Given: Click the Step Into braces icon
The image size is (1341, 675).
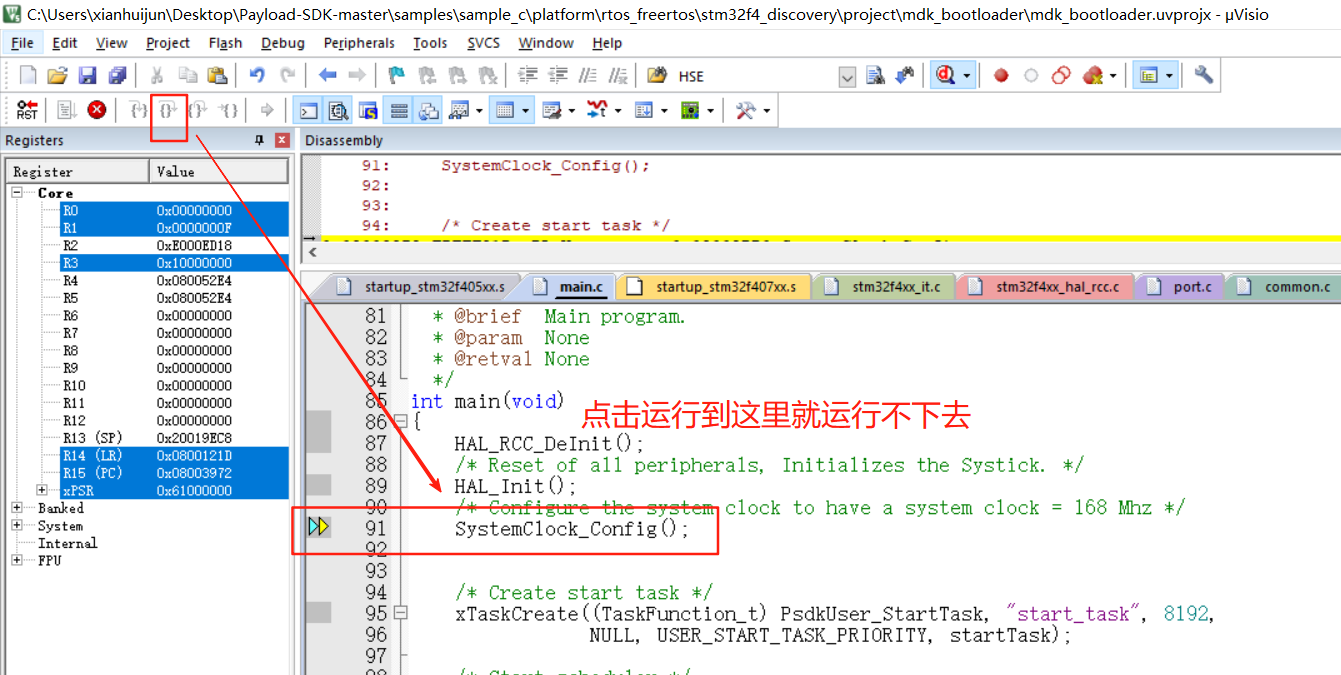Looking at the screenshot, I should pyautogui.click(x=139, y=110).
